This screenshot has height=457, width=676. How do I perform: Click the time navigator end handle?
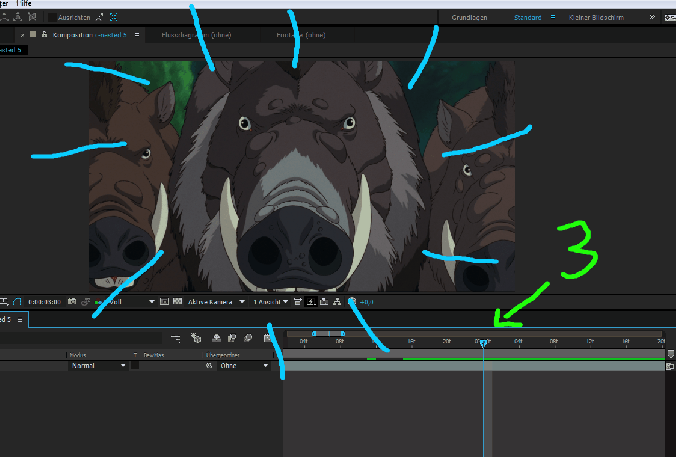click(x=343, y=334)
